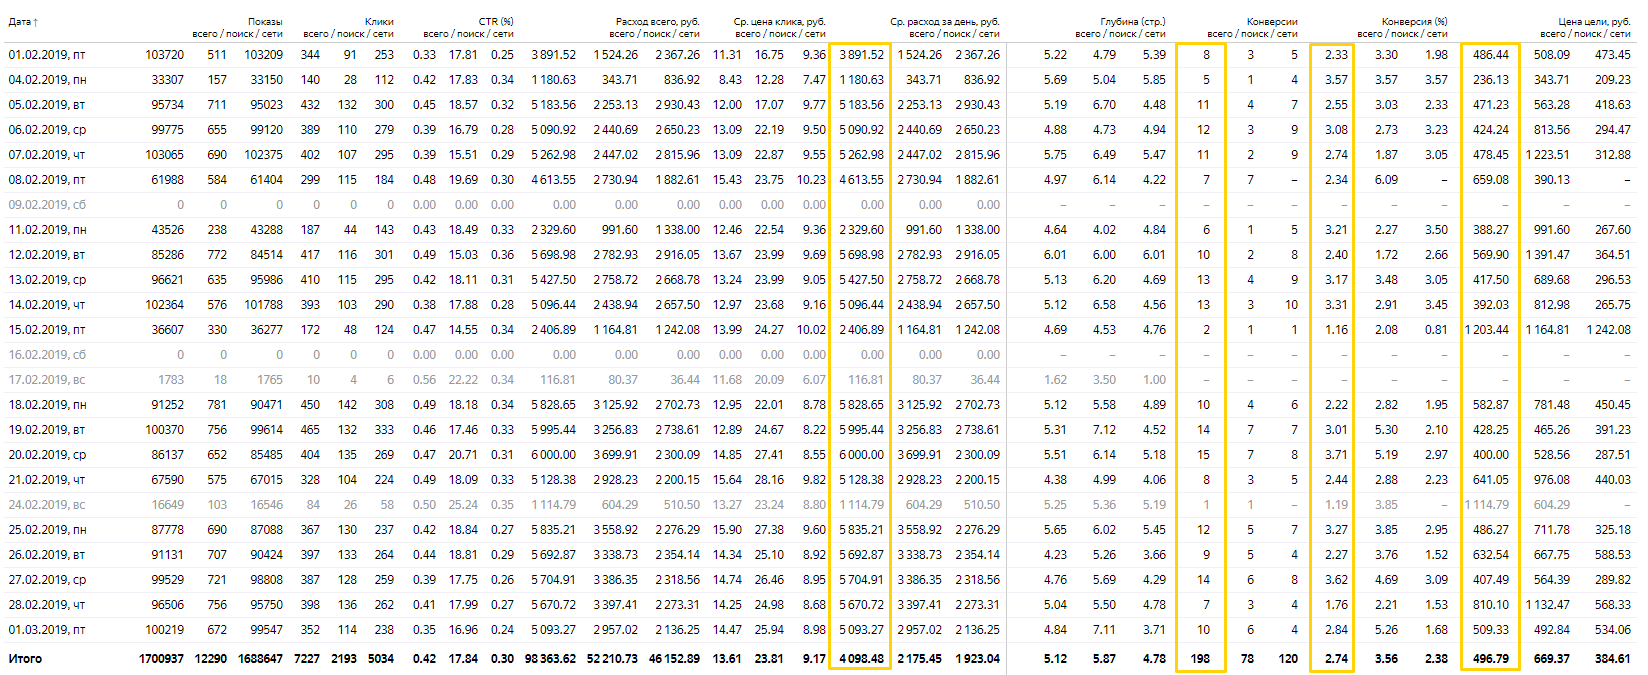
Task: Click total network impressions value 1688647
Action: (260, 659)
